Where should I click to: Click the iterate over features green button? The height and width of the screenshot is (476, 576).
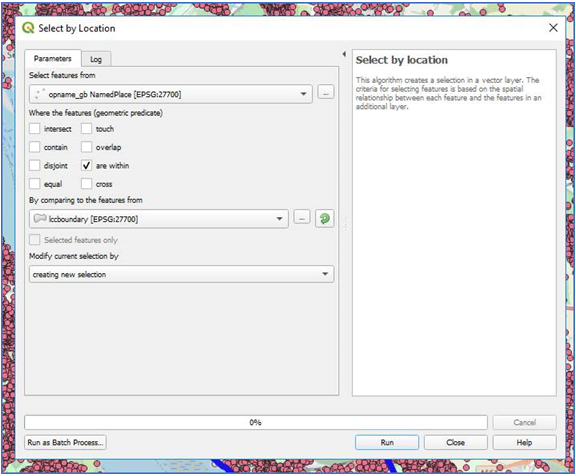point(325,219)
